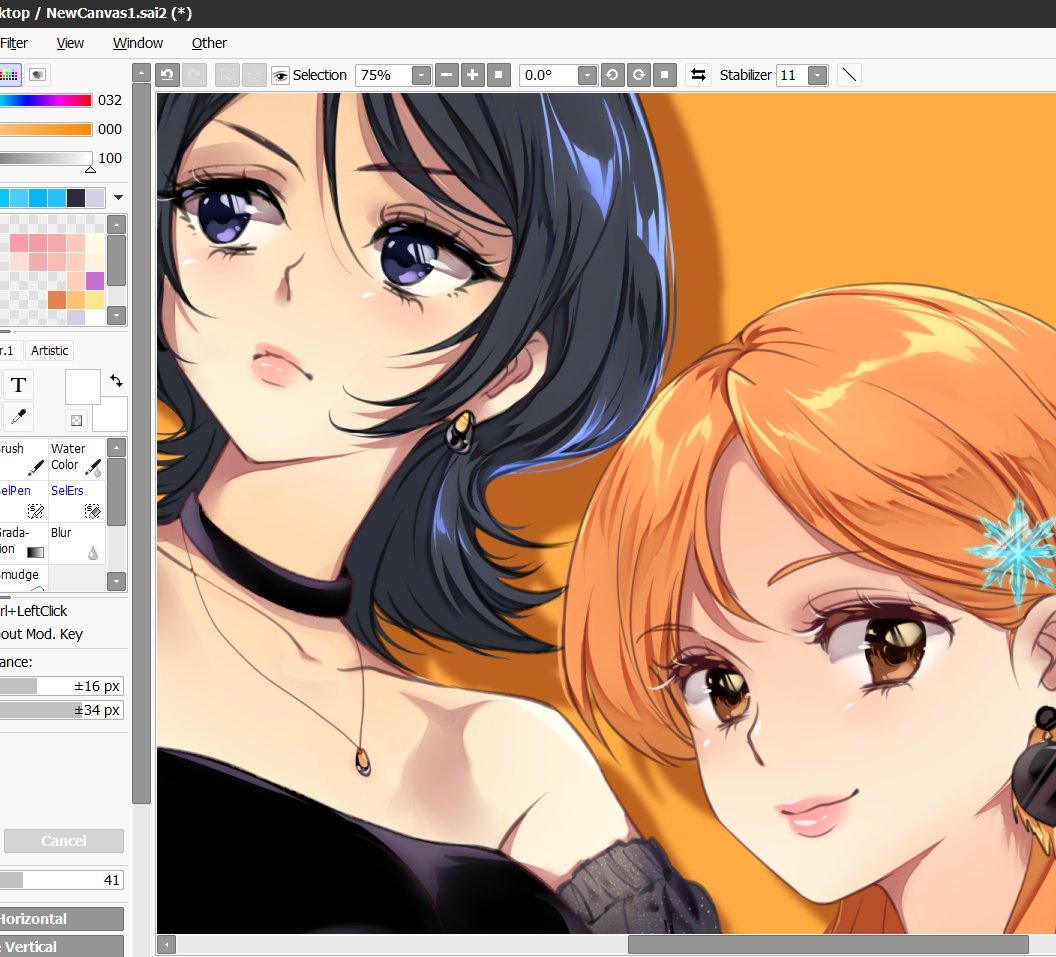Screen dimensions: 1056x957
Task: Open the Window menu
Action: [x=137, y=43]
